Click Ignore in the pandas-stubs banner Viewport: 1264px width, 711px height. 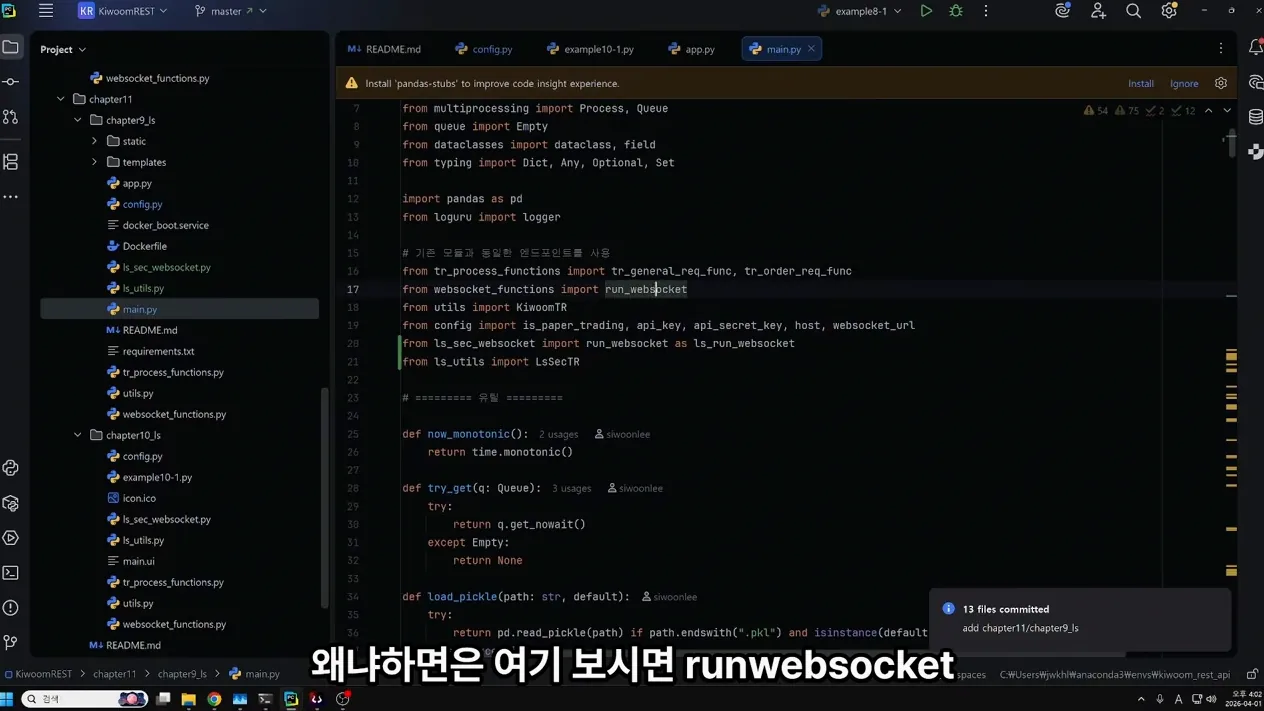(x=1184, y=84)
